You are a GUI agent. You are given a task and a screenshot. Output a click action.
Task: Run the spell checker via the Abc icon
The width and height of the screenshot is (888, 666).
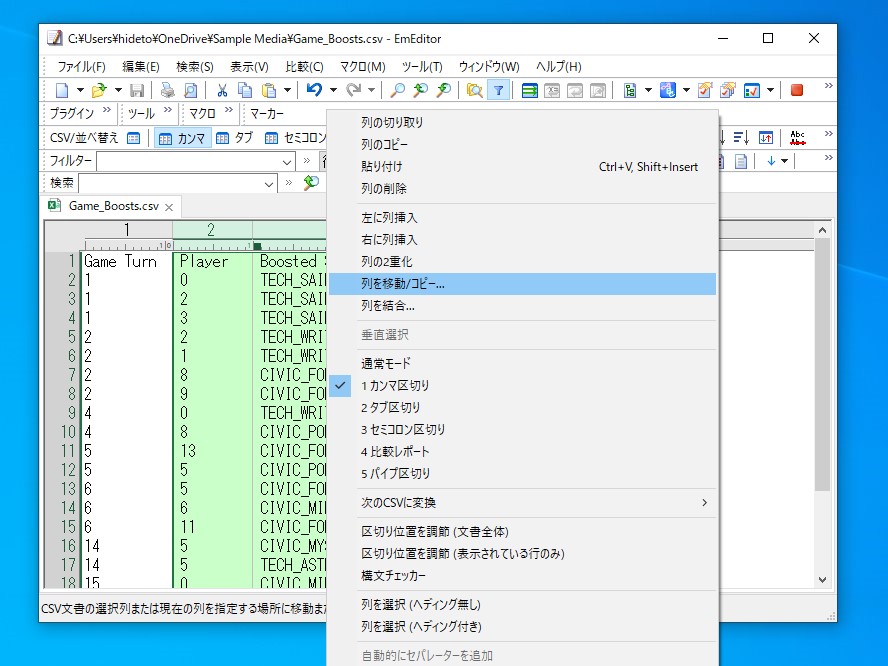point(797,138)
